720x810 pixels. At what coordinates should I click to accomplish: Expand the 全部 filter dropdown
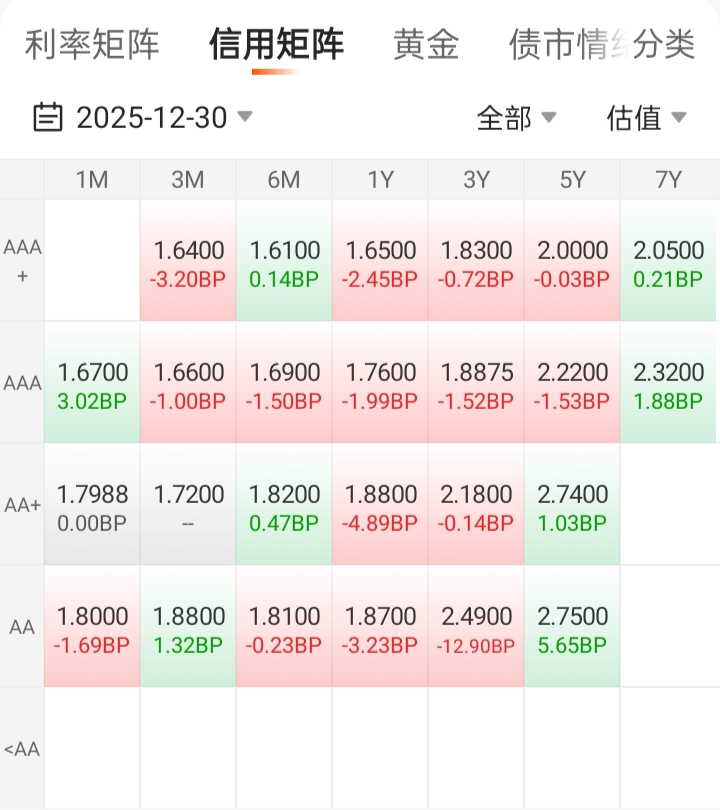click(515, 118)
